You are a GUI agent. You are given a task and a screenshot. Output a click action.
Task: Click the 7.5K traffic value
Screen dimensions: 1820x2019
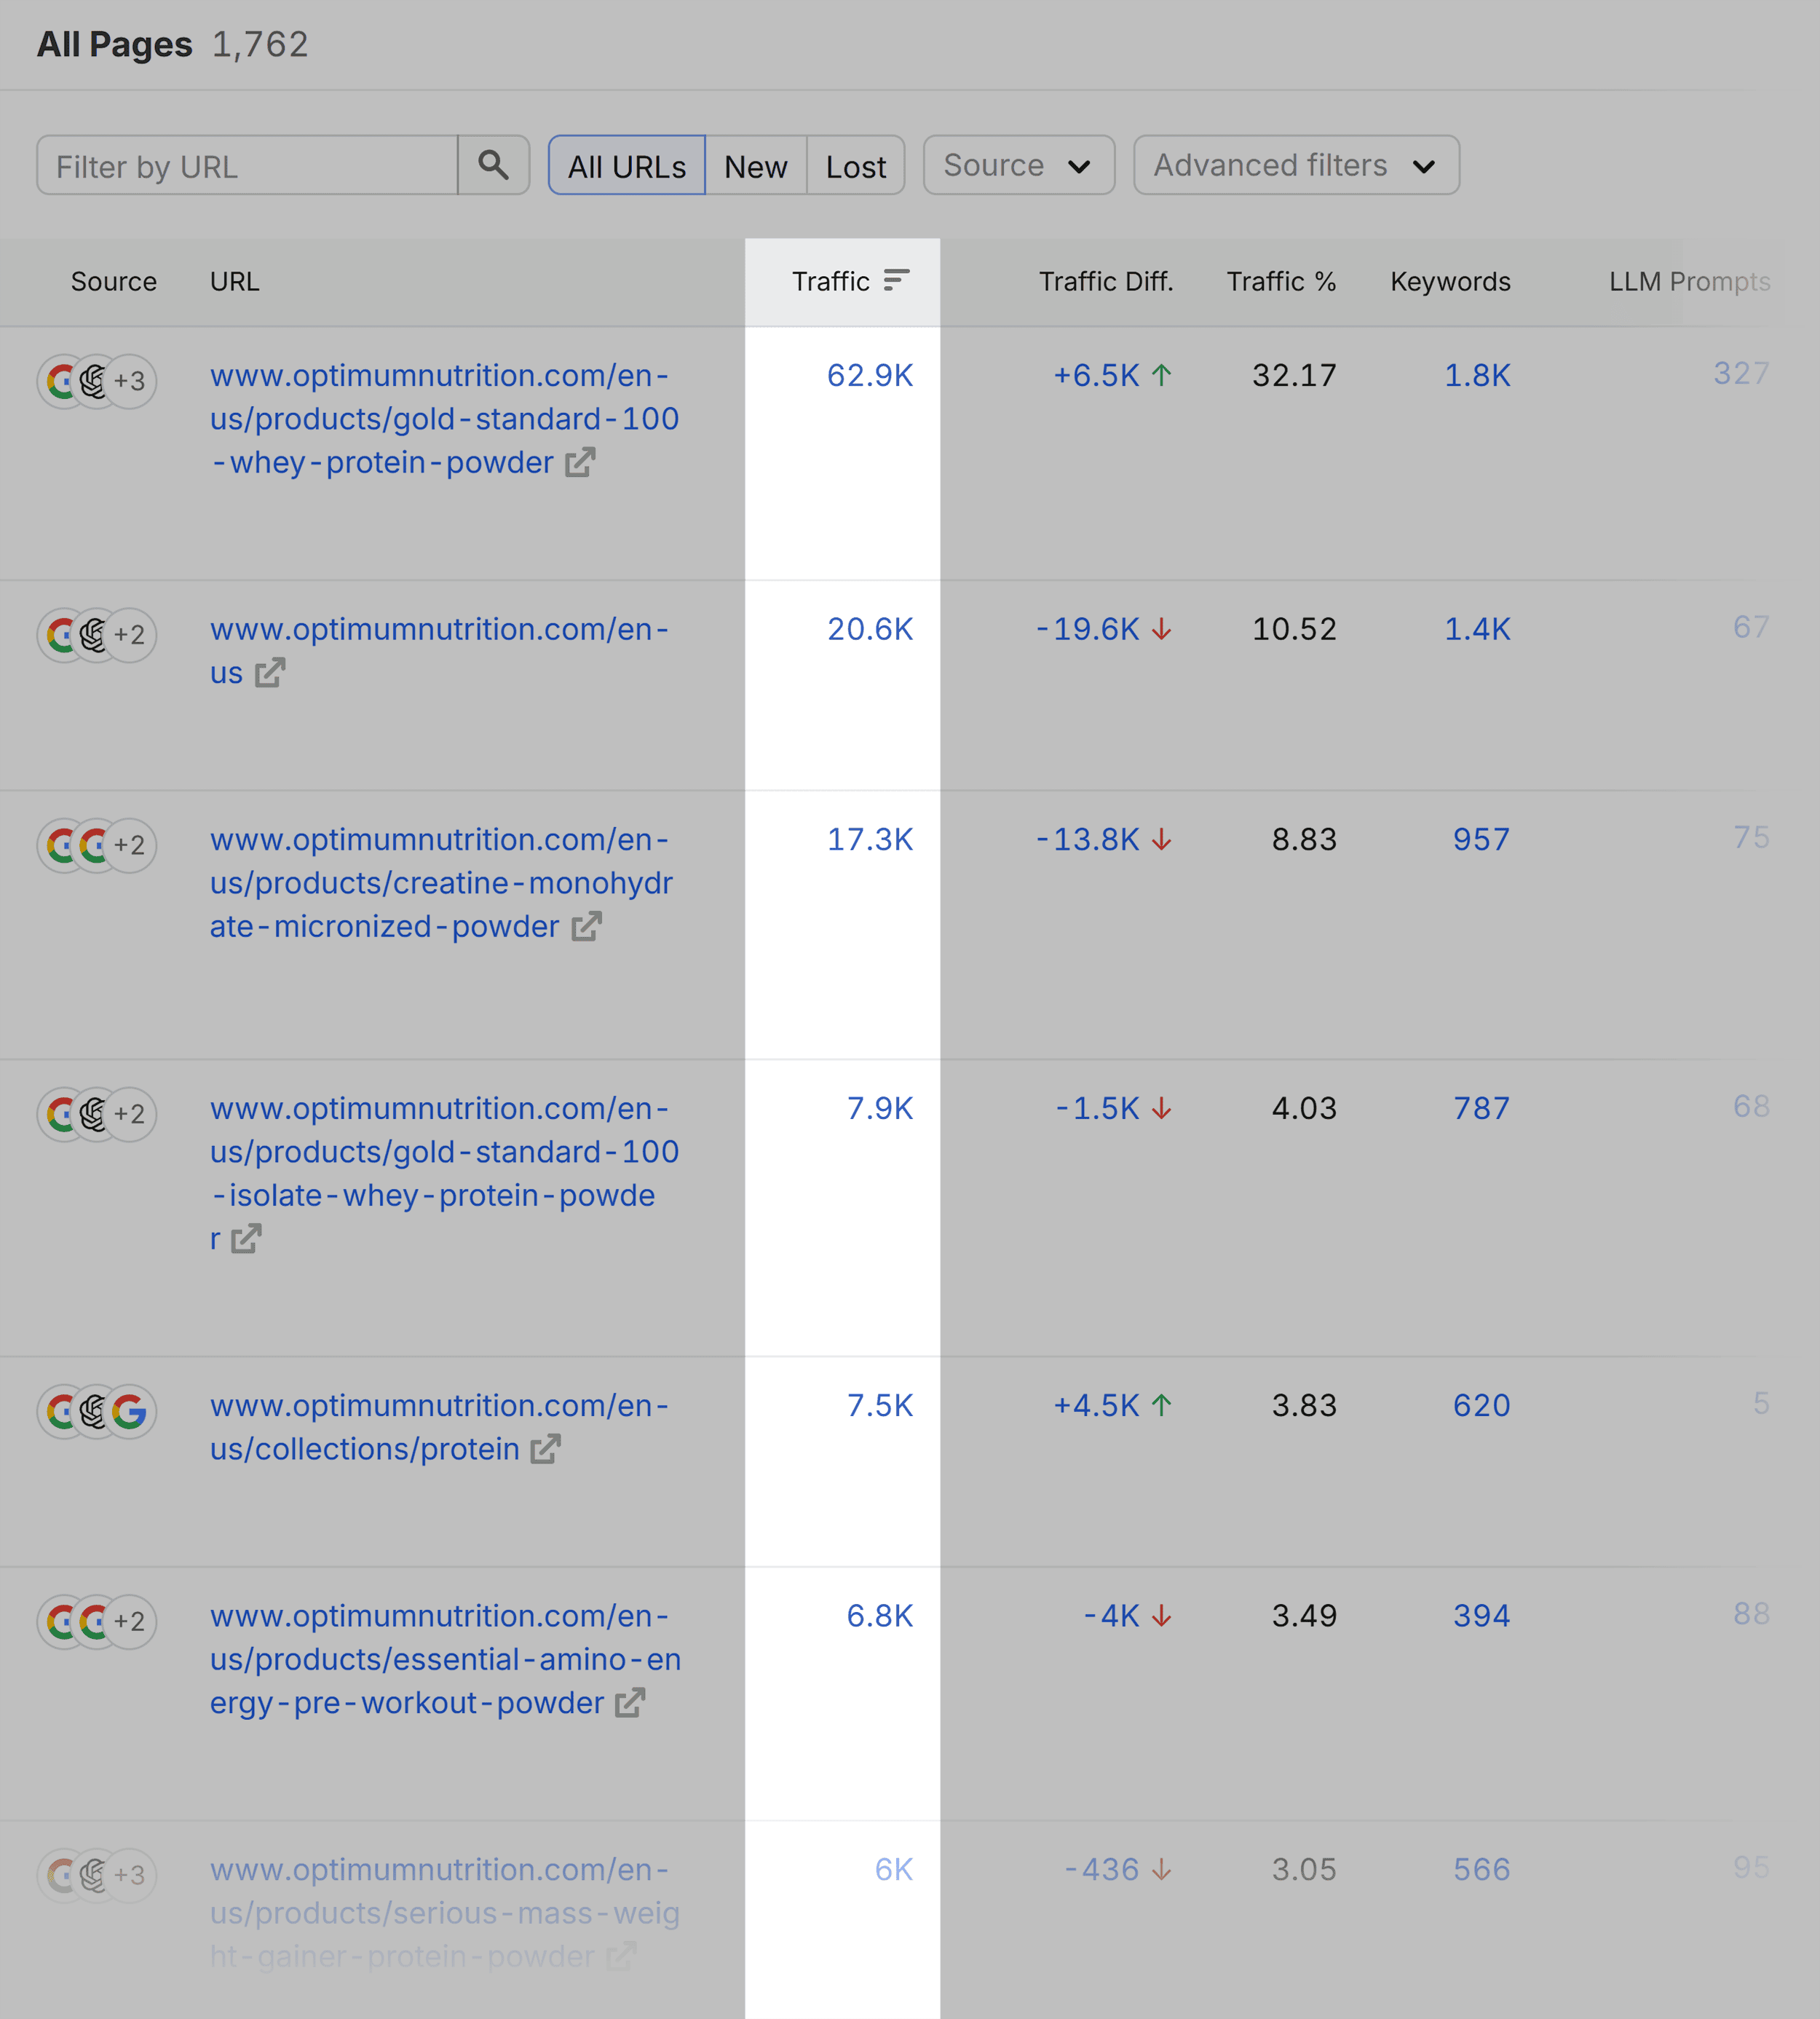[880, 1405]
